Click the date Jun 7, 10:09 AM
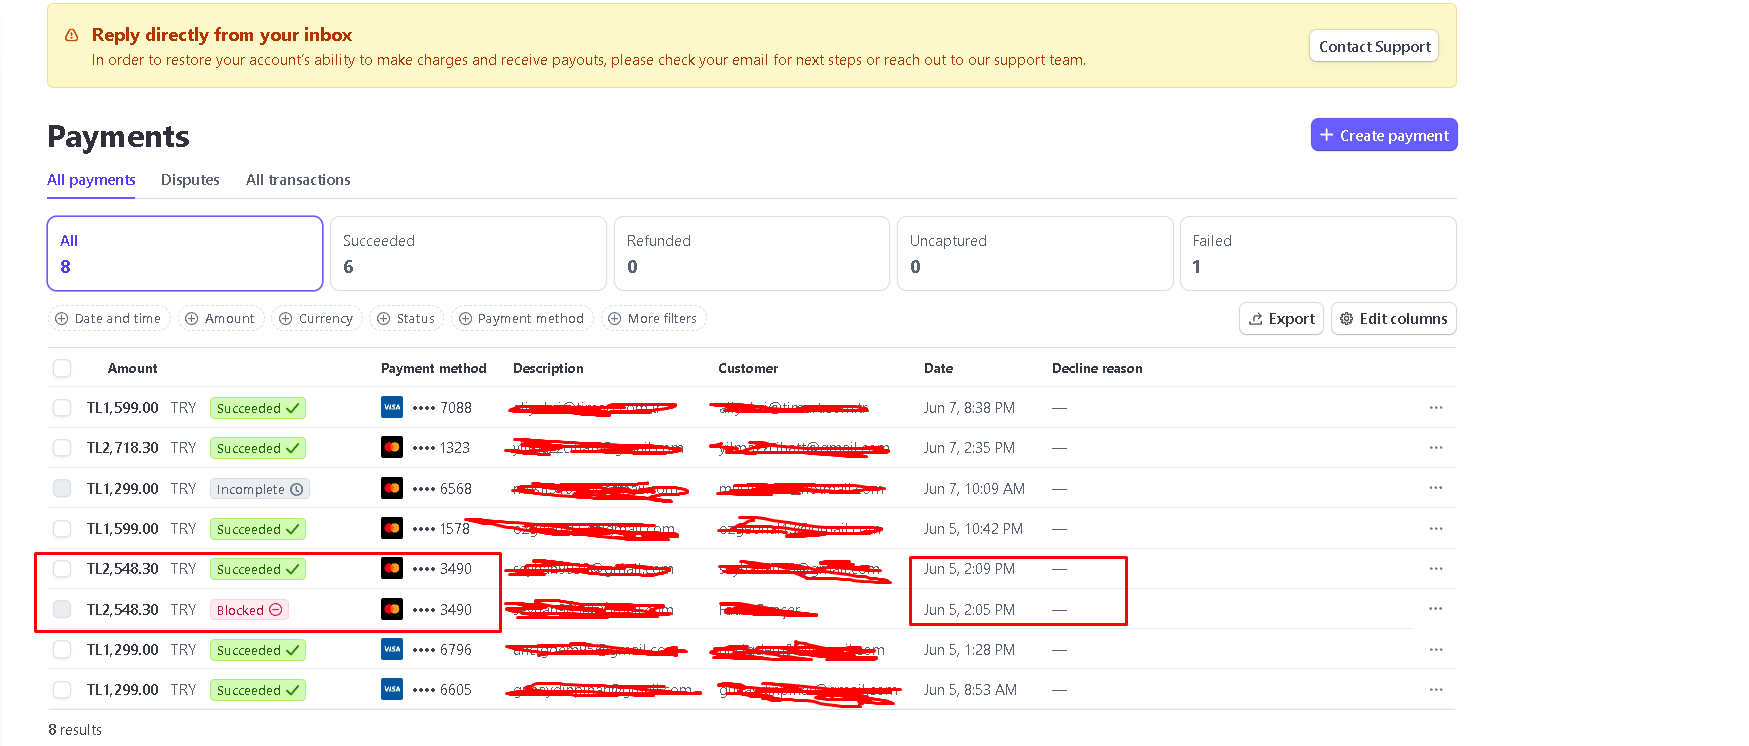Screen dimensions: 1749x746 974,488
